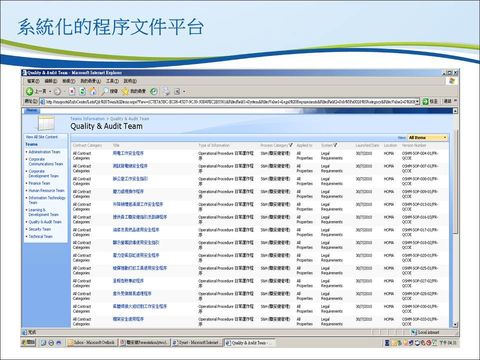Click the Forward navigation arrow button
Screen dimensions: 480x360
[x=57, y=91]
